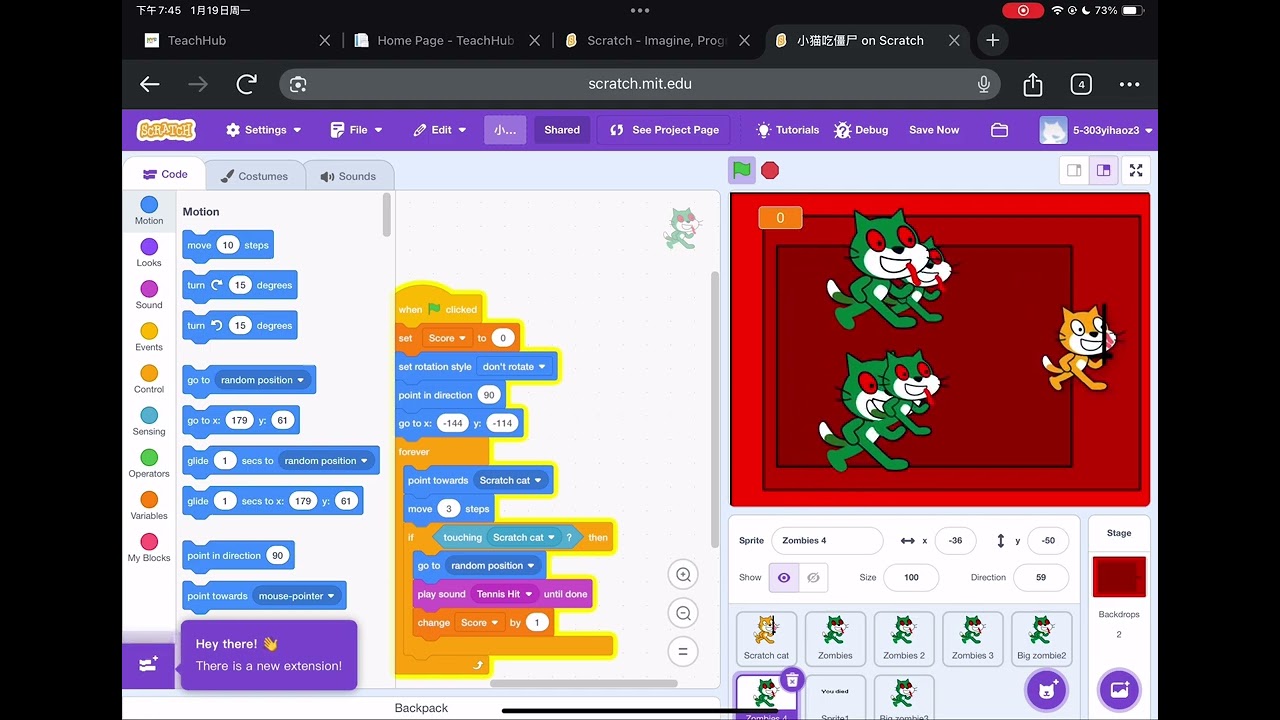This screenshot has width=1280, height=720.
Task: Switch to small stage layout
Action: [x=1074, y=170]
